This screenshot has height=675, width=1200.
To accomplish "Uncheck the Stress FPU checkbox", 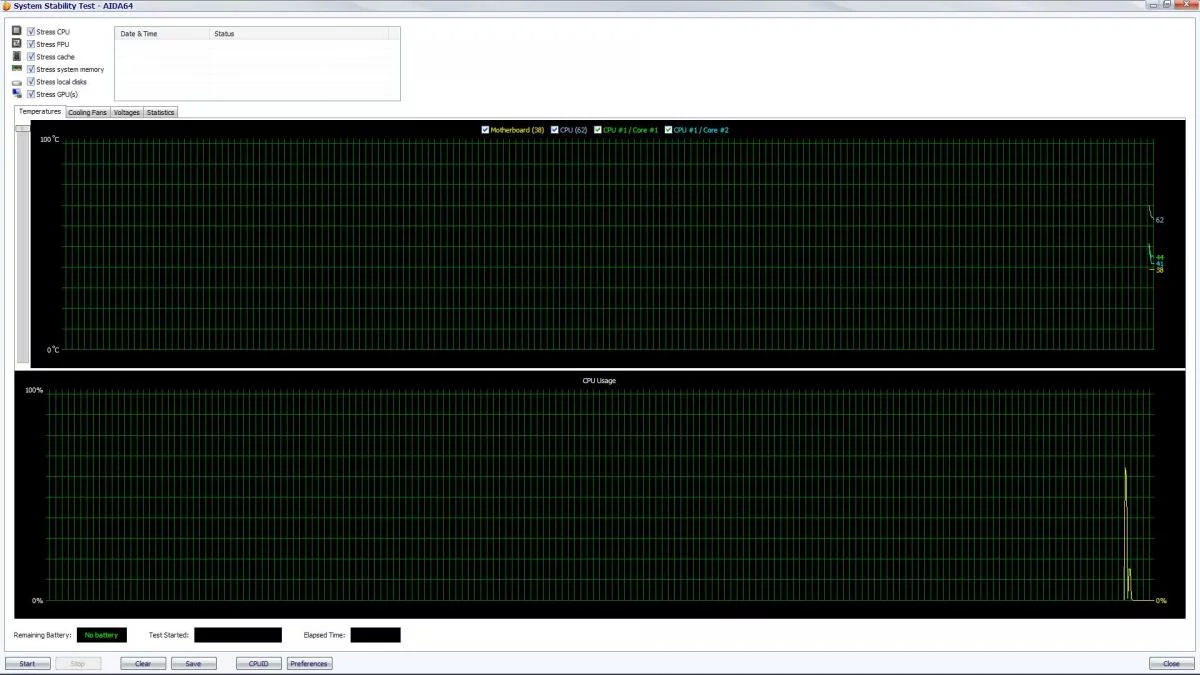I will [31, 44].
